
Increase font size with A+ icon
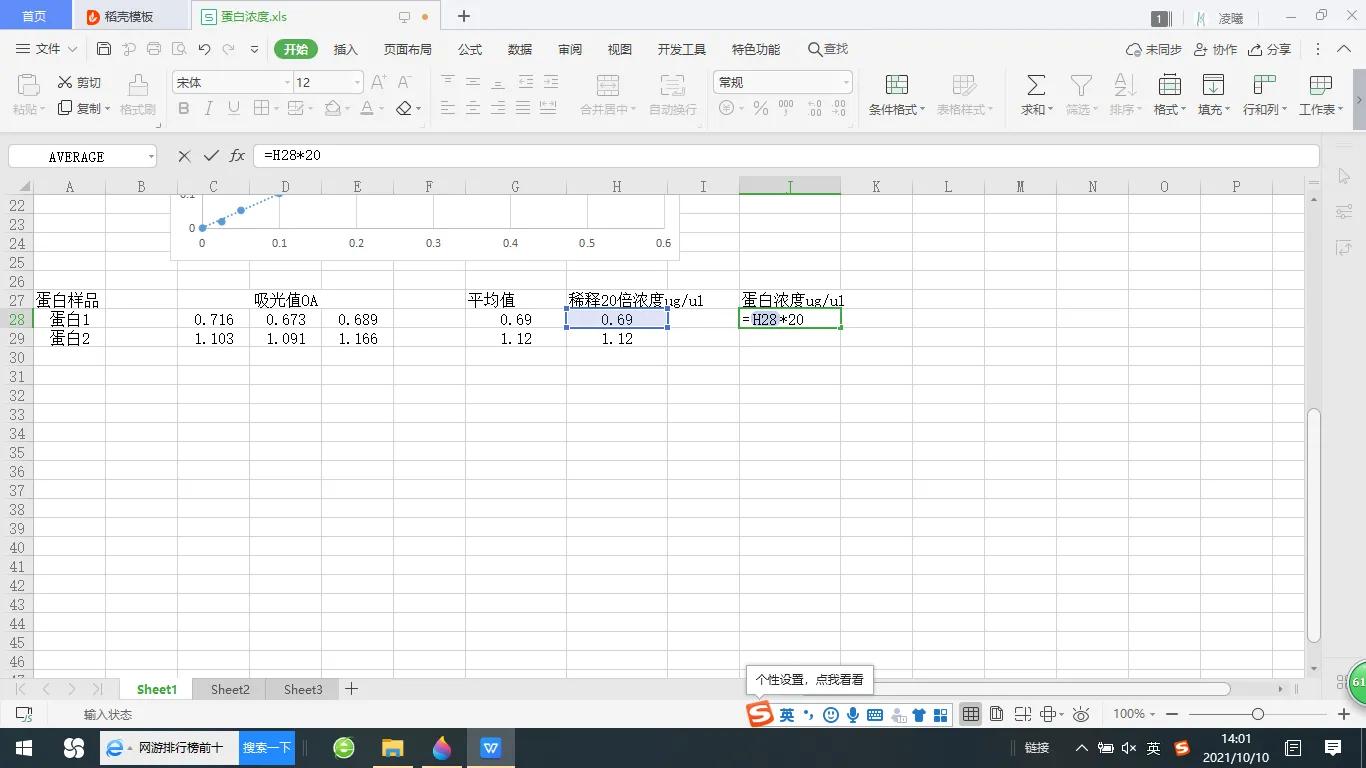pos(379,82)
